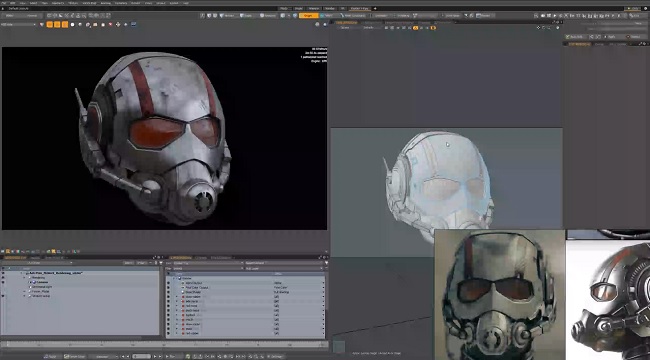Select the Camera item in Items list

click(x=42, y=282)
